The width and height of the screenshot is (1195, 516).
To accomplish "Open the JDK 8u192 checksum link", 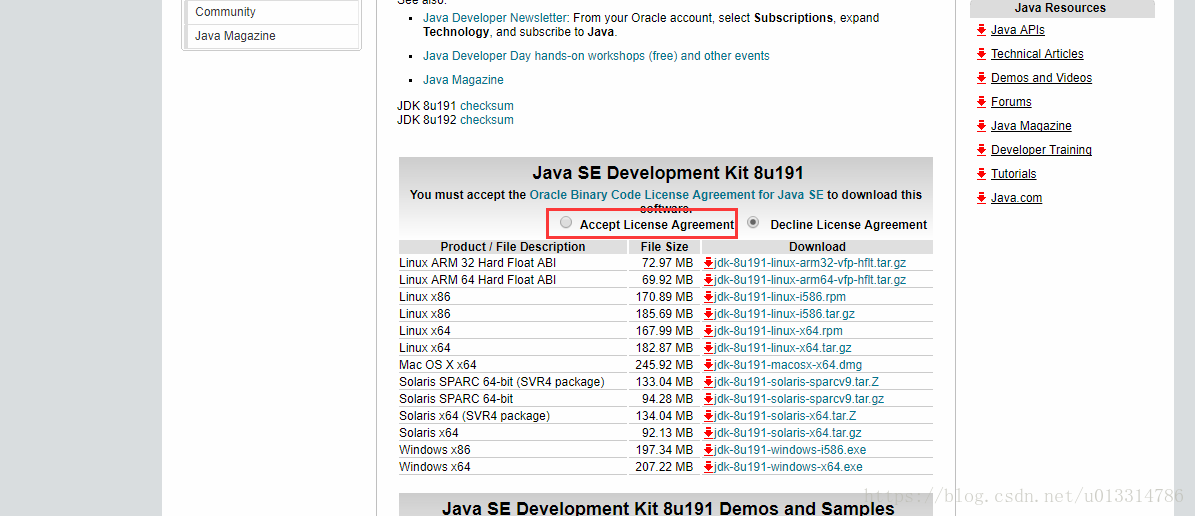I will click(x=486, y=120).
